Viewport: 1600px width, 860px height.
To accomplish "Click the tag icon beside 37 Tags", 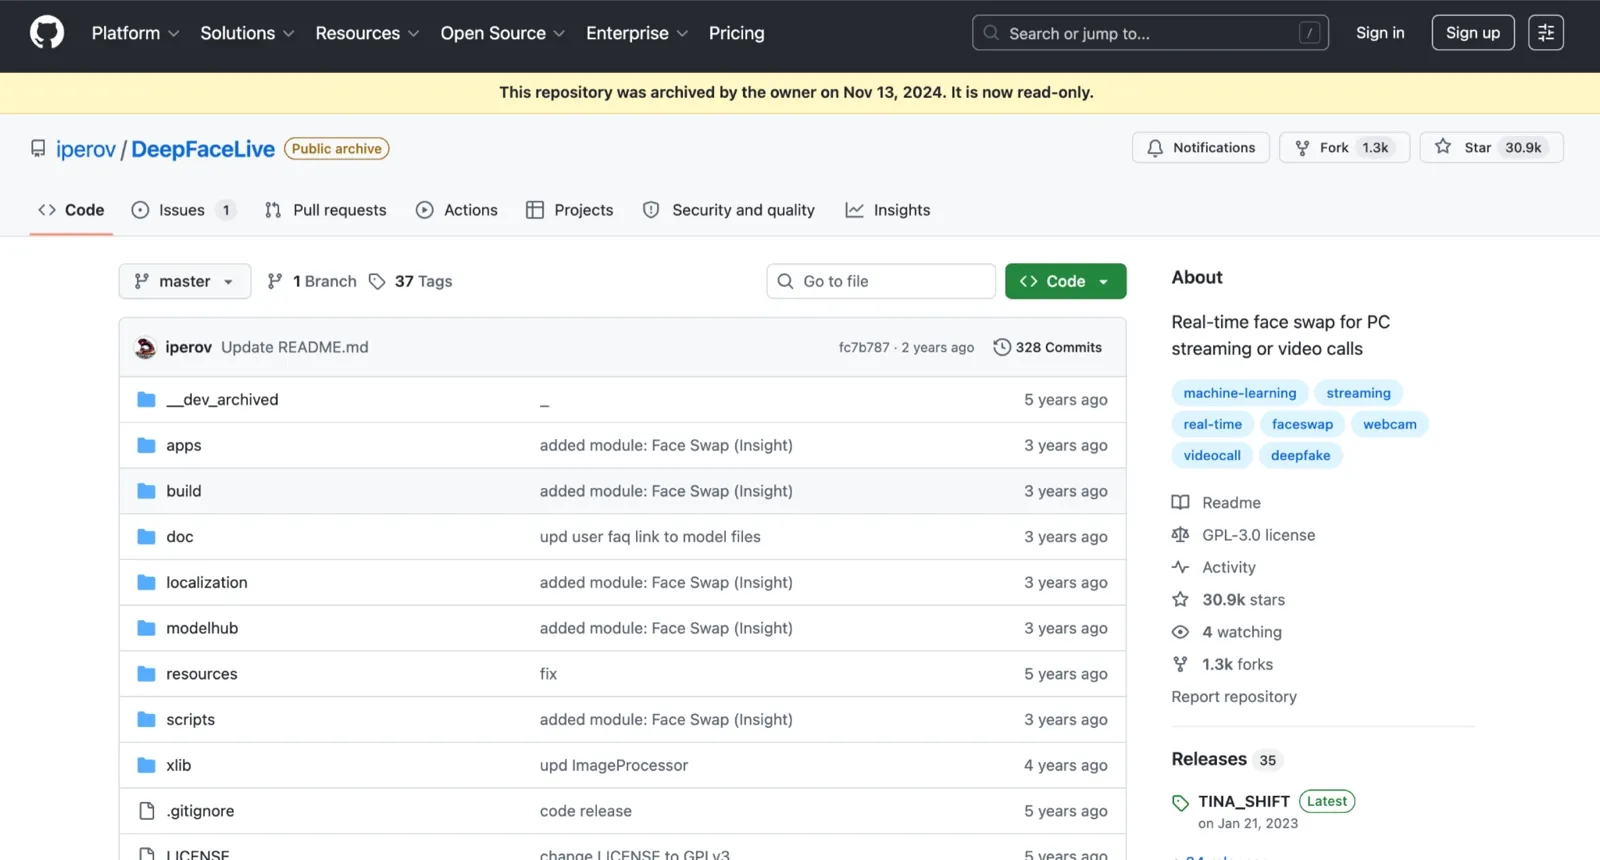I will click(x=377, y=281).
